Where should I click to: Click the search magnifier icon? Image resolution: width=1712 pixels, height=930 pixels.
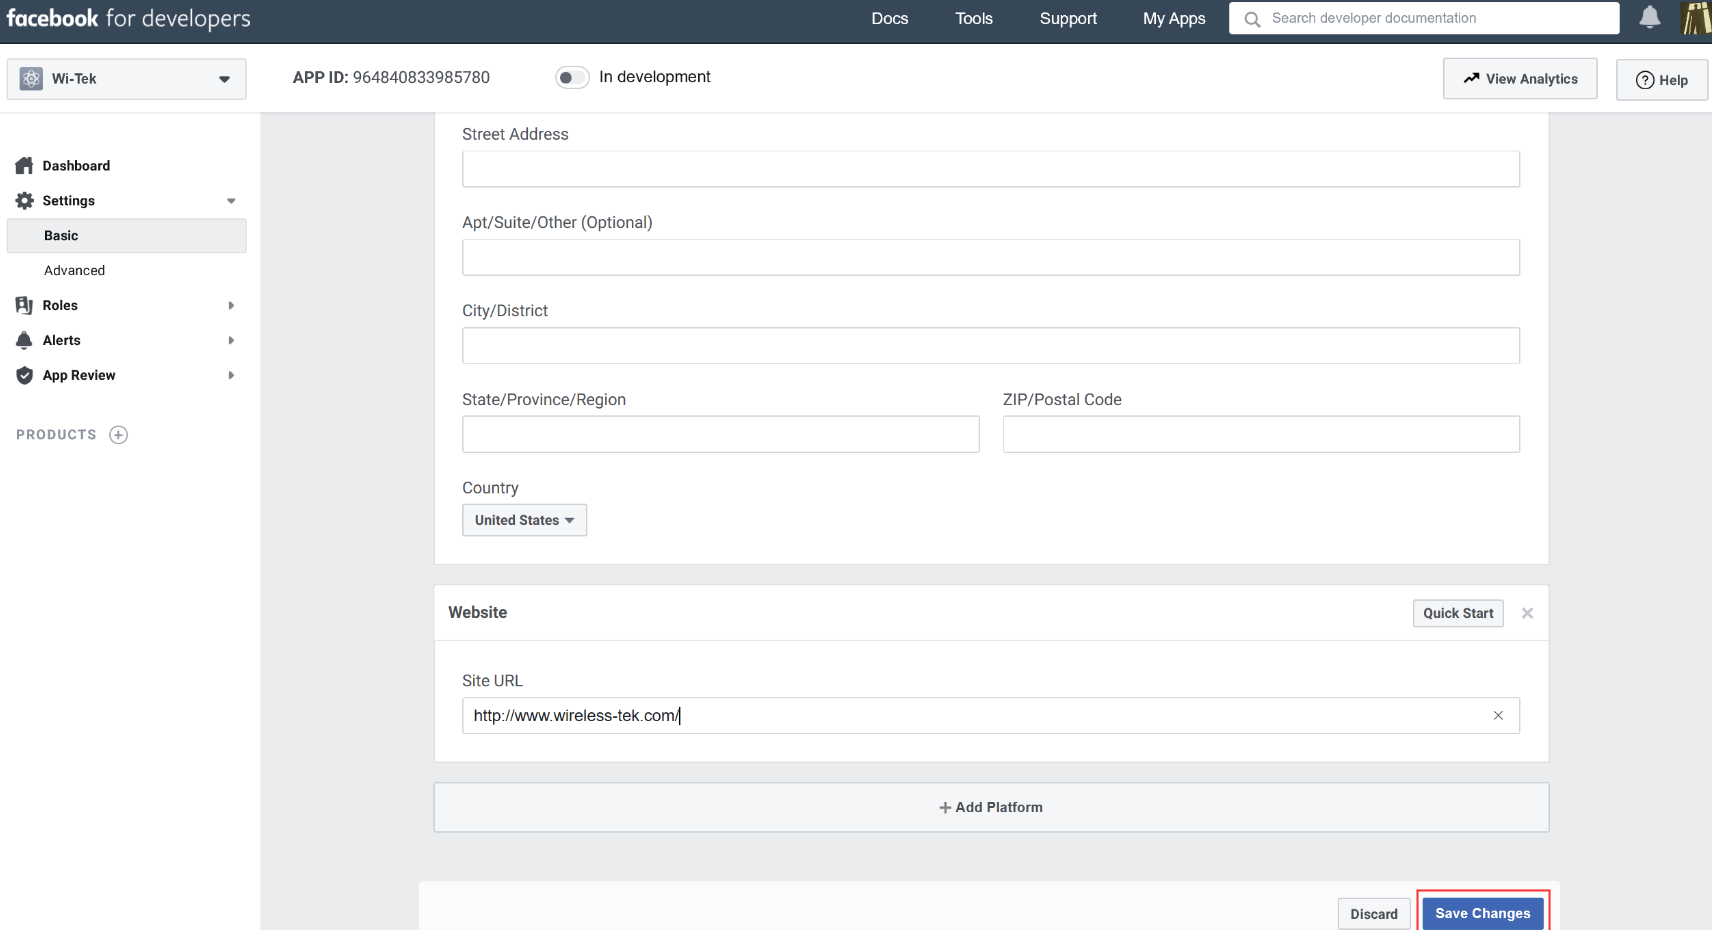[x=1252, y=19]
